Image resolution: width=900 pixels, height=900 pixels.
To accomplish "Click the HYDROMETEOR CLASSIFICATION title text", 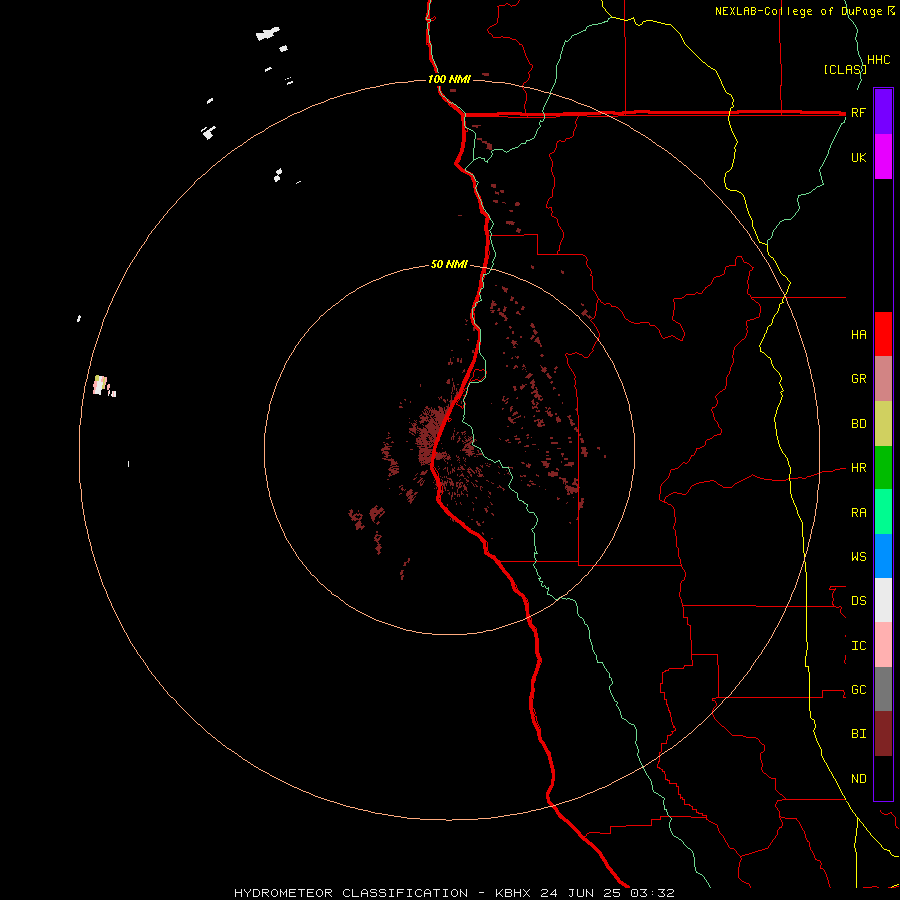I will [351, 893].
